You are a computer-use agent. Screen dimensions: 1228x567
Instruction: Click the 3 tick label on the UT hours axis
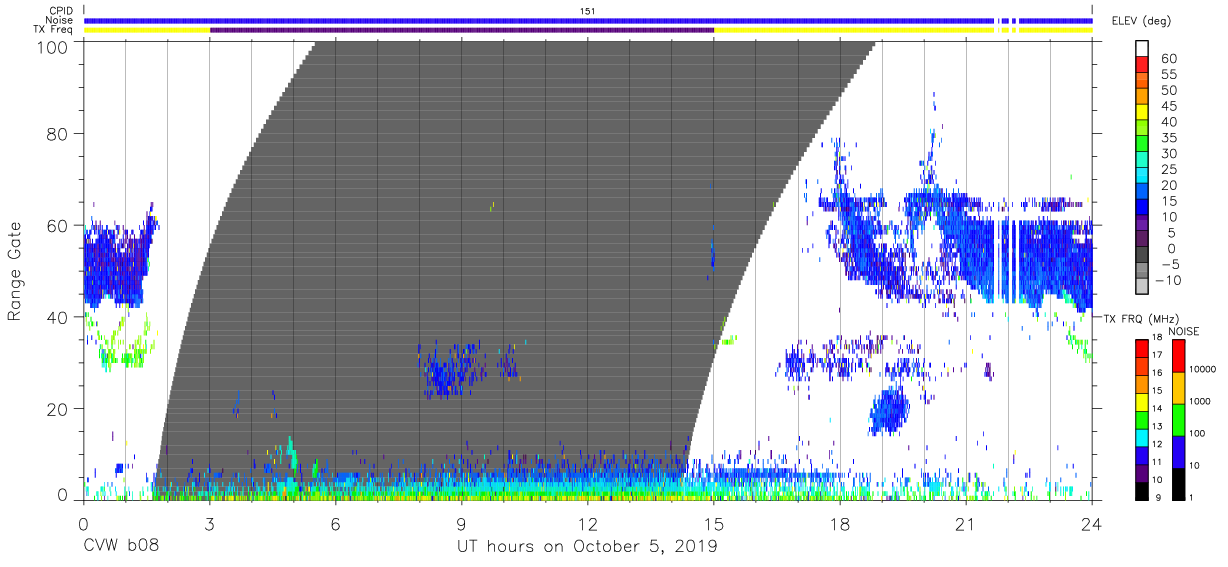point(209,523)
